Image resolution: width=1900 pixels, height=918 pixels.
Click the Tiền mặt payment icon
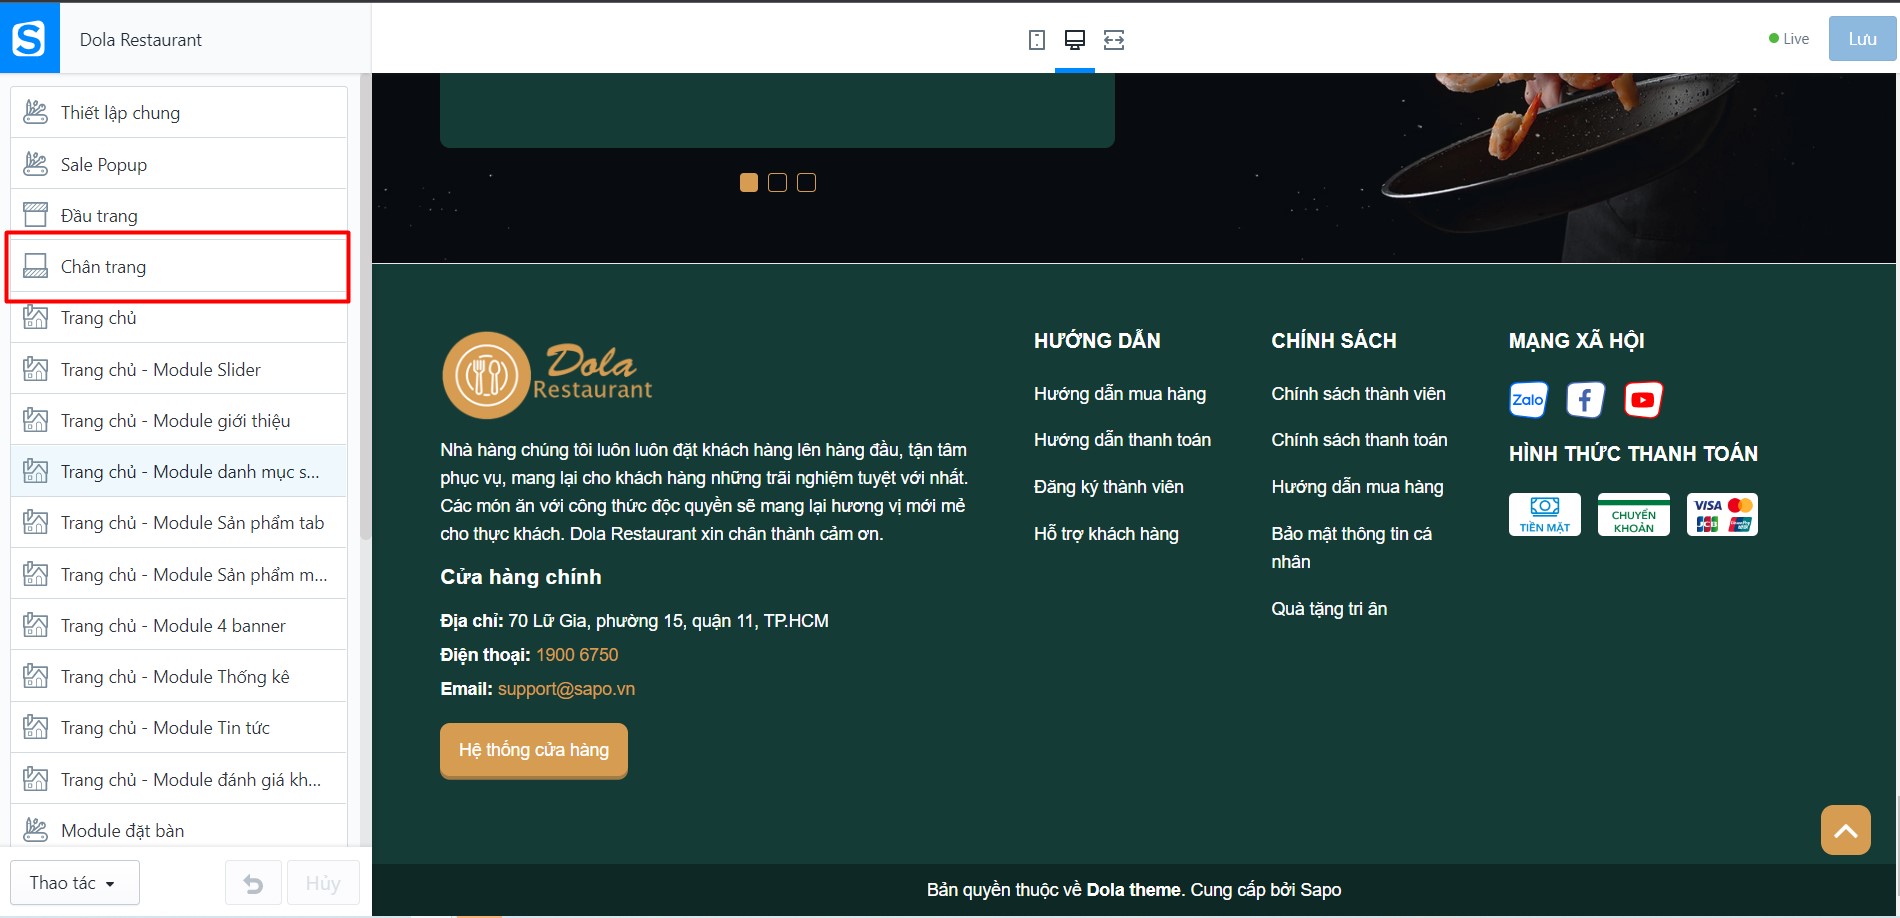tap(1545, 514)
